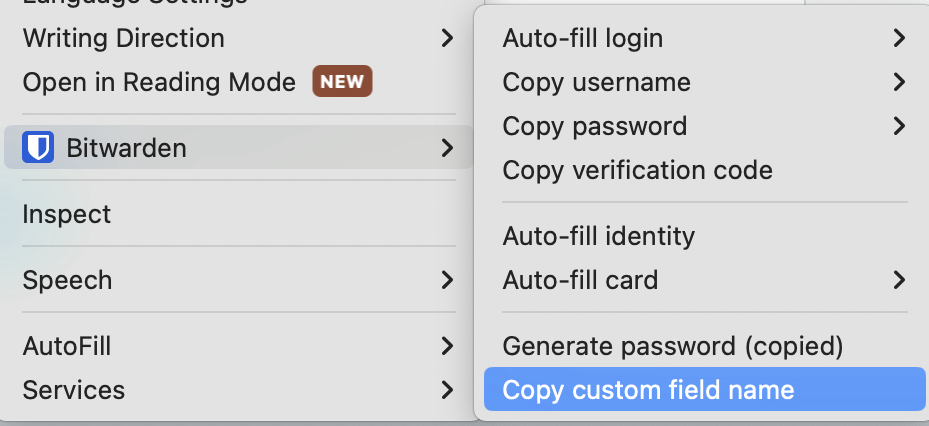Click the NEW badge beside Reading Mode

click(342, 82)
